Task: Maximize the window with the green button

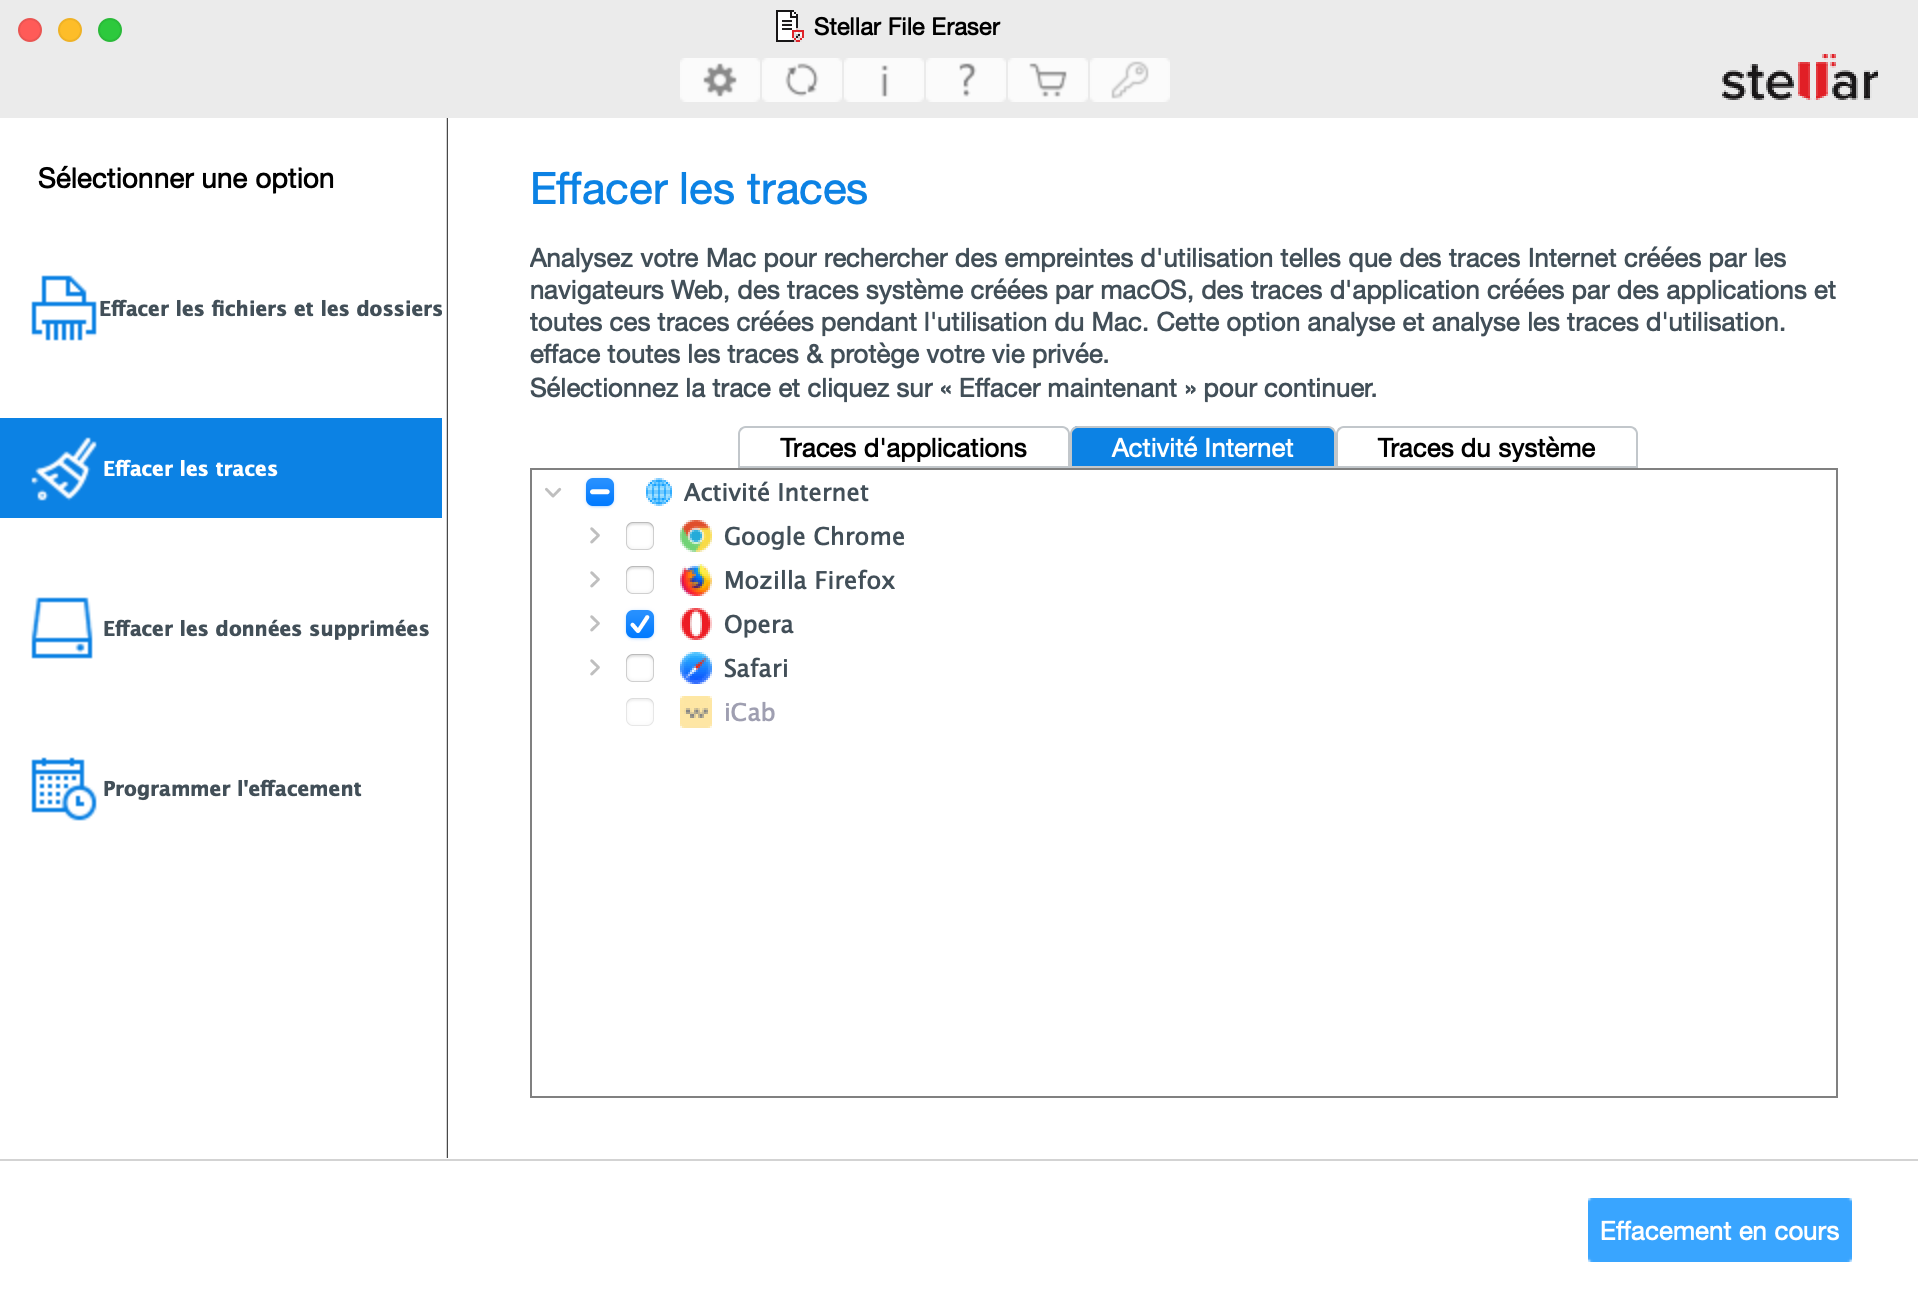Action: pyautogui.click(x=110, y=30)
